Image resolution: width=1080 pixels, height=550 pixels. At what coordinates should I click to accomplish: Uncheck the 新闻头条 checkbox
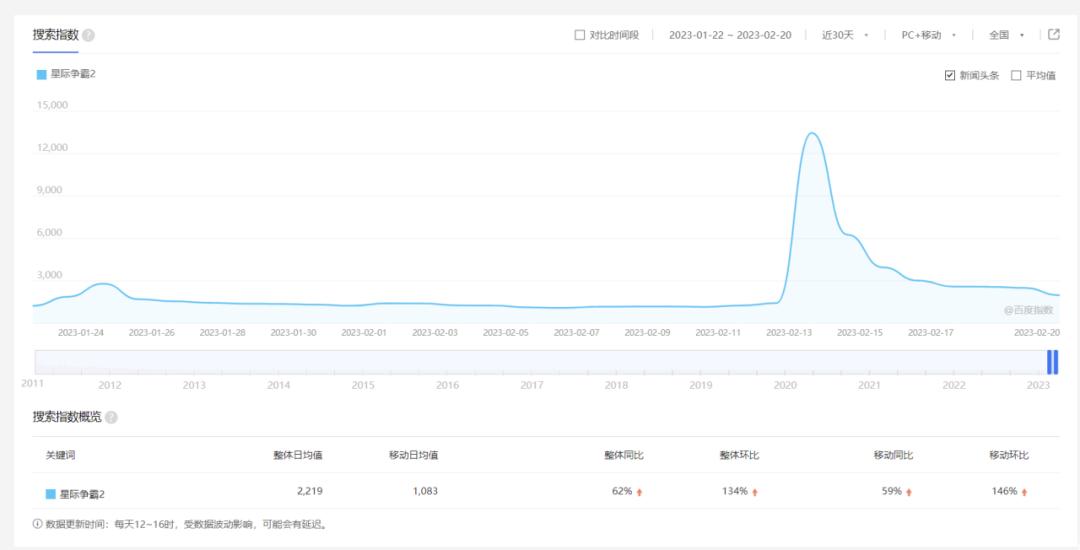950,76
